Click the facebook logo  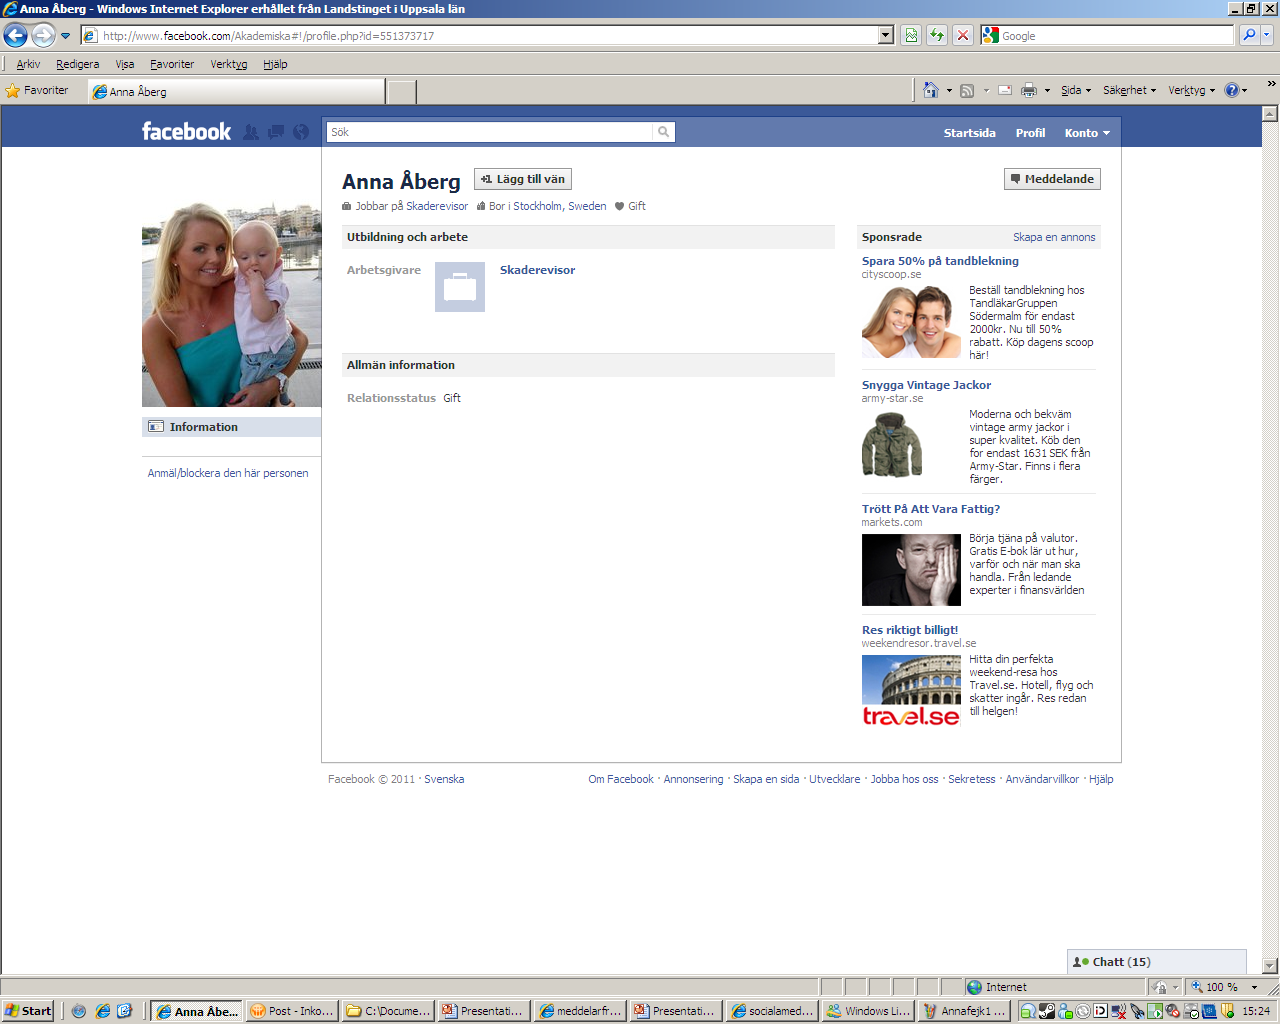(186, 131)
